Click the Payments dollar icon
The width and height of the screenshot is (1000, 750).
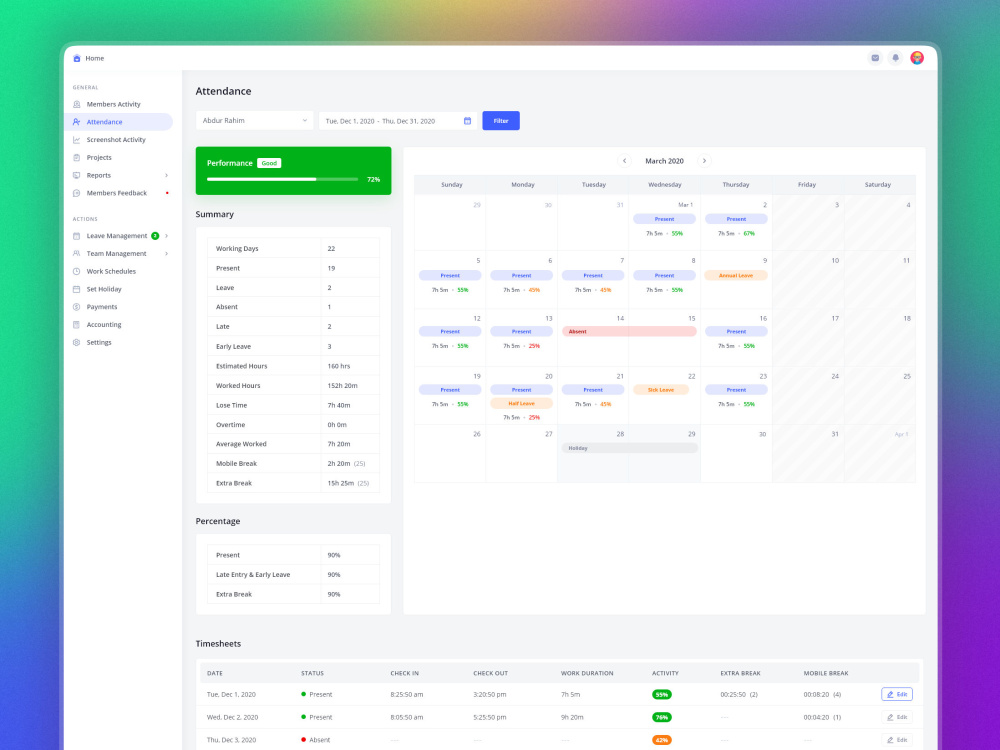[x=77, y=307]
